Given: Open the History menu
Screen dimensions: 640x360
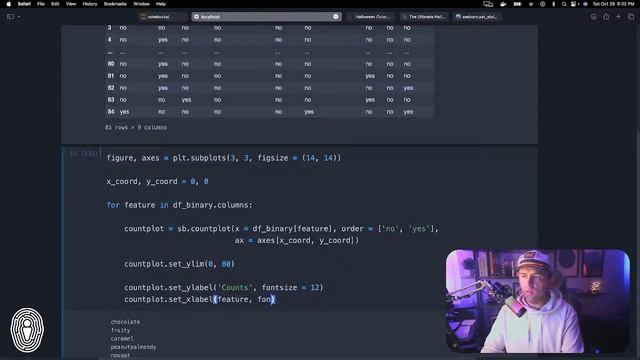Looking at the screenshot, I should click(x=90, y=4).
